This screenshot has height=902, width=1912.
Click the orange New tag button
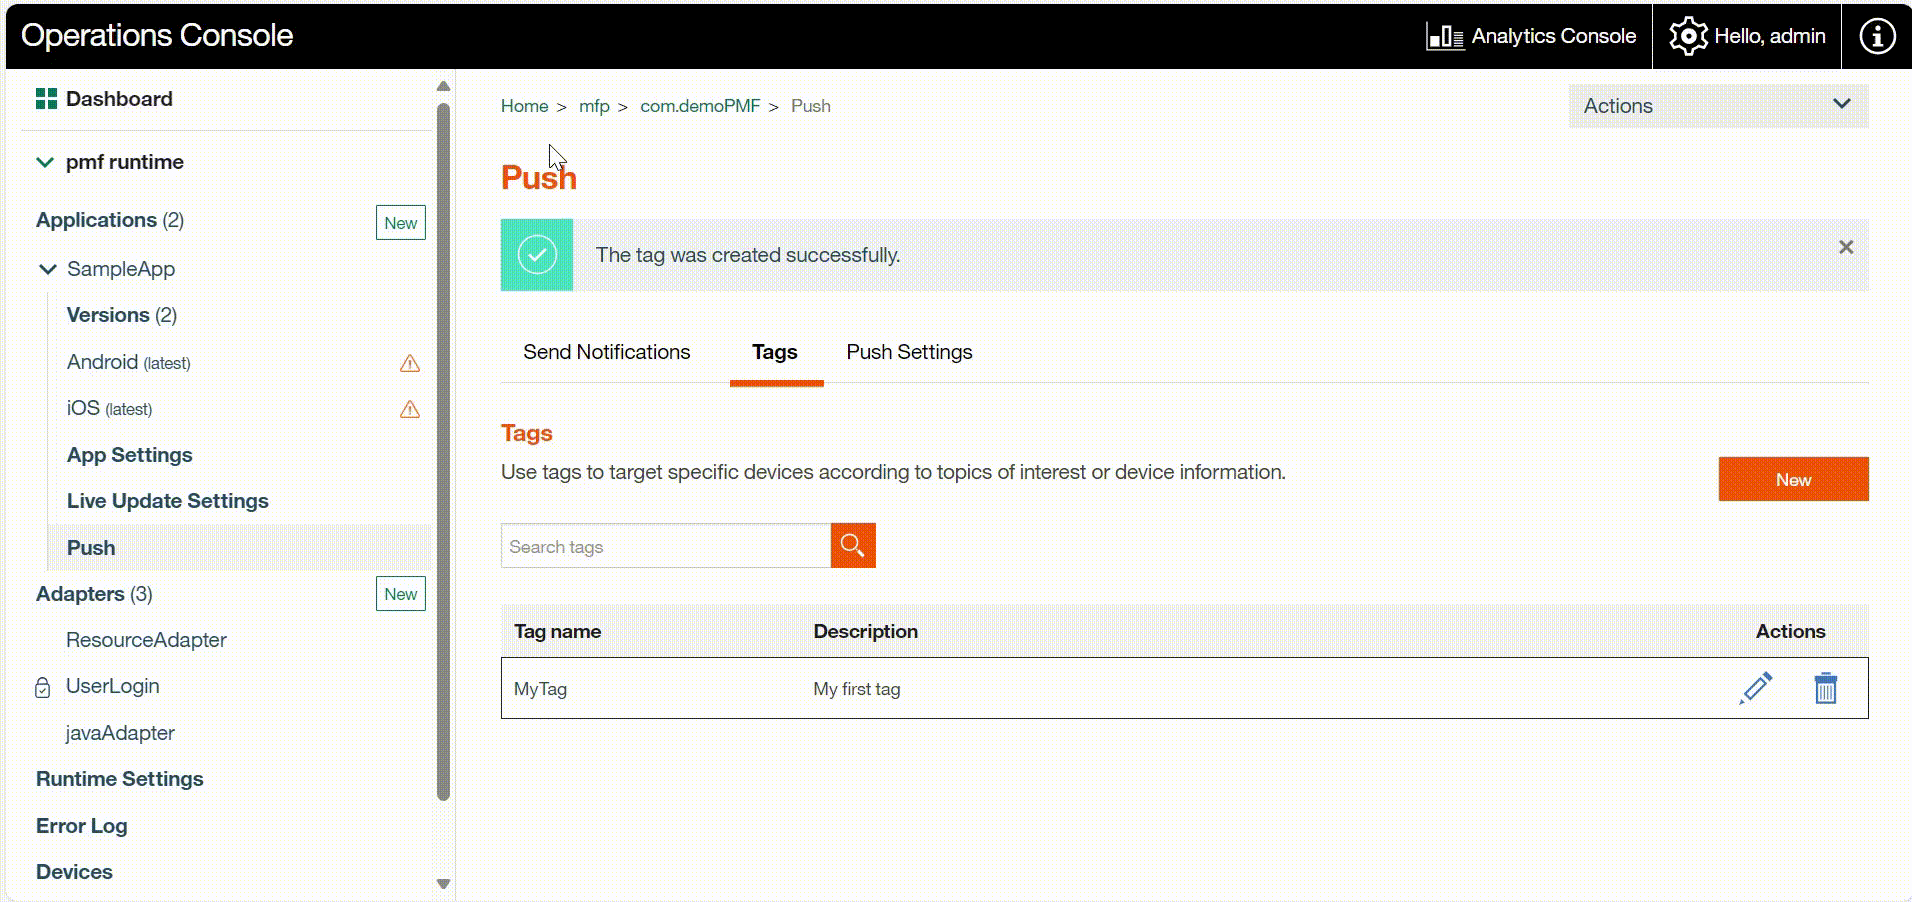1792,479
